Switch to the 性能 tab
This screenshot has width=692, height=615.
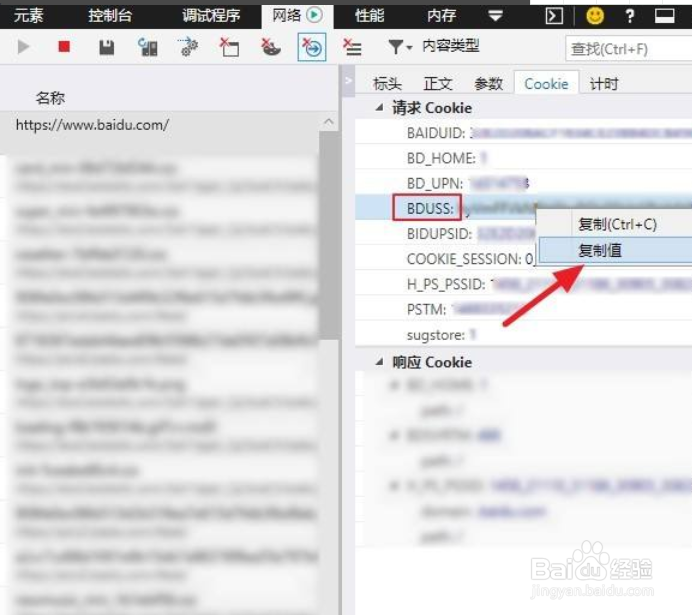(369, 16)
